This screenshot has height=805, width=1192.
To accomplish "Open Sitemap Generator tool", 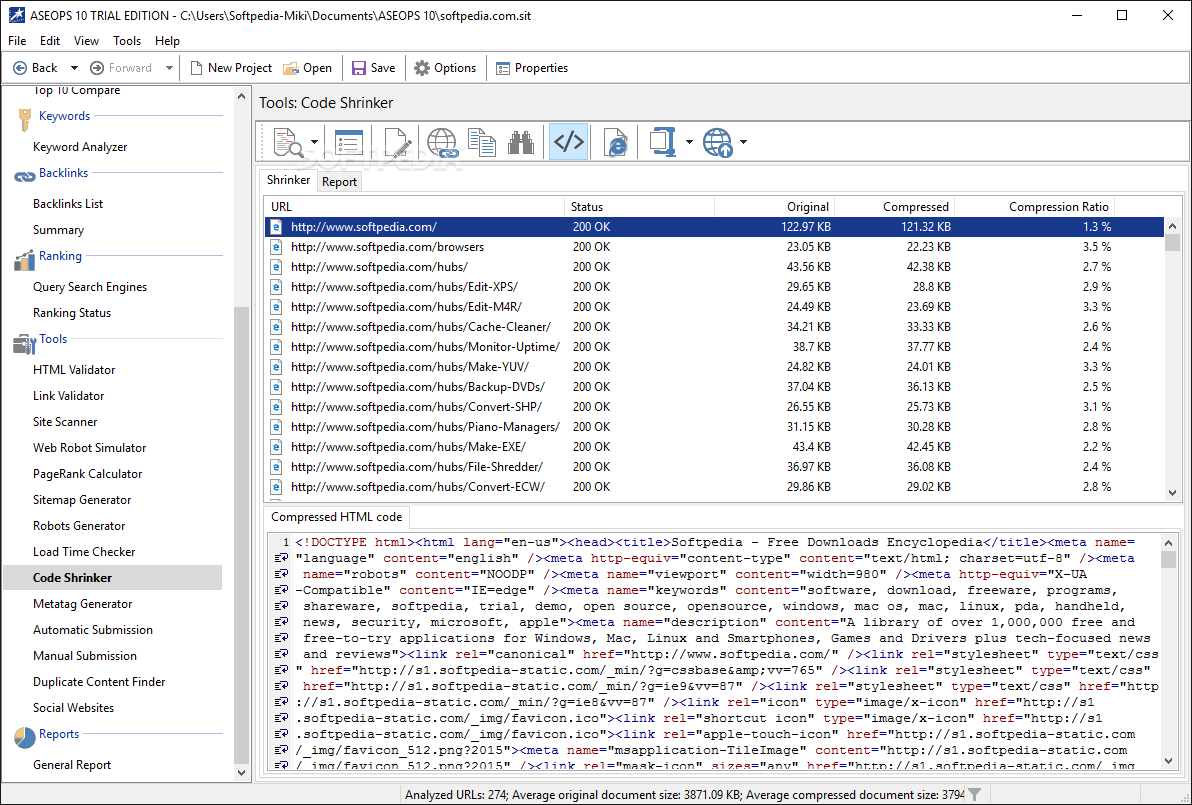I will coord(81,499).
